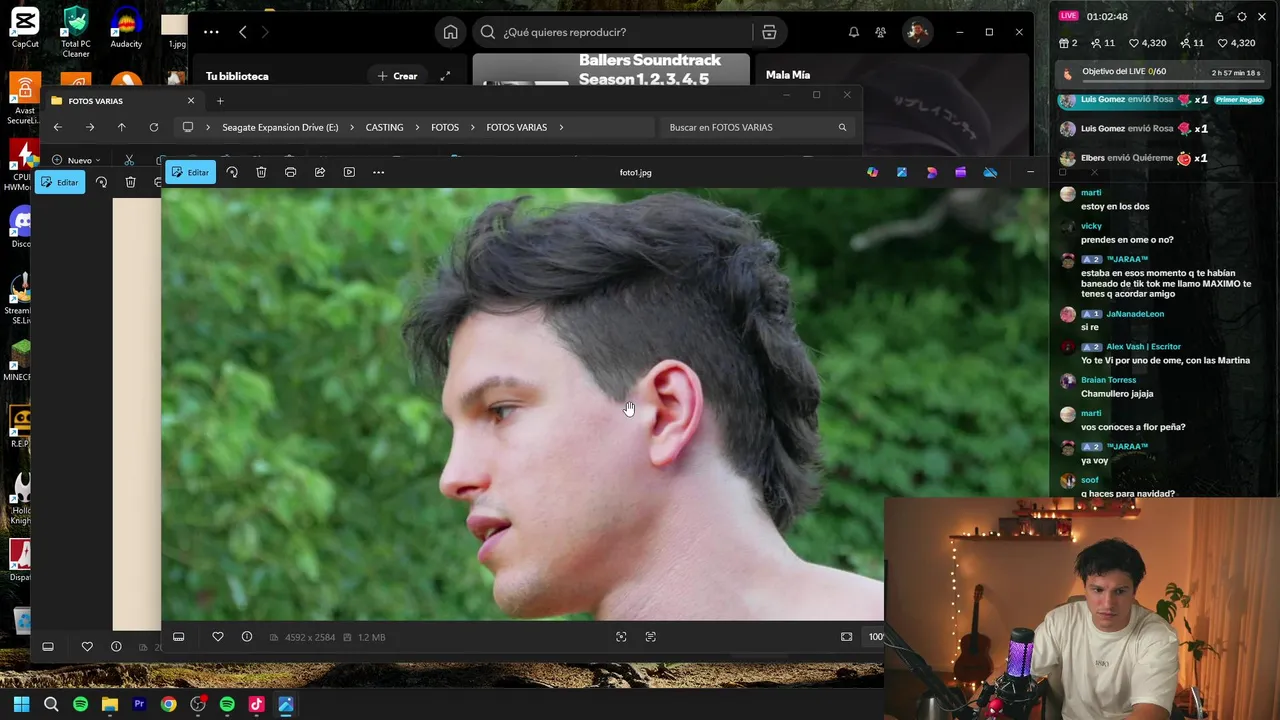Open the pink TikTok LIVE Studio taskbar icon
Screen dimensions: 1280x720
coord(256,704)
